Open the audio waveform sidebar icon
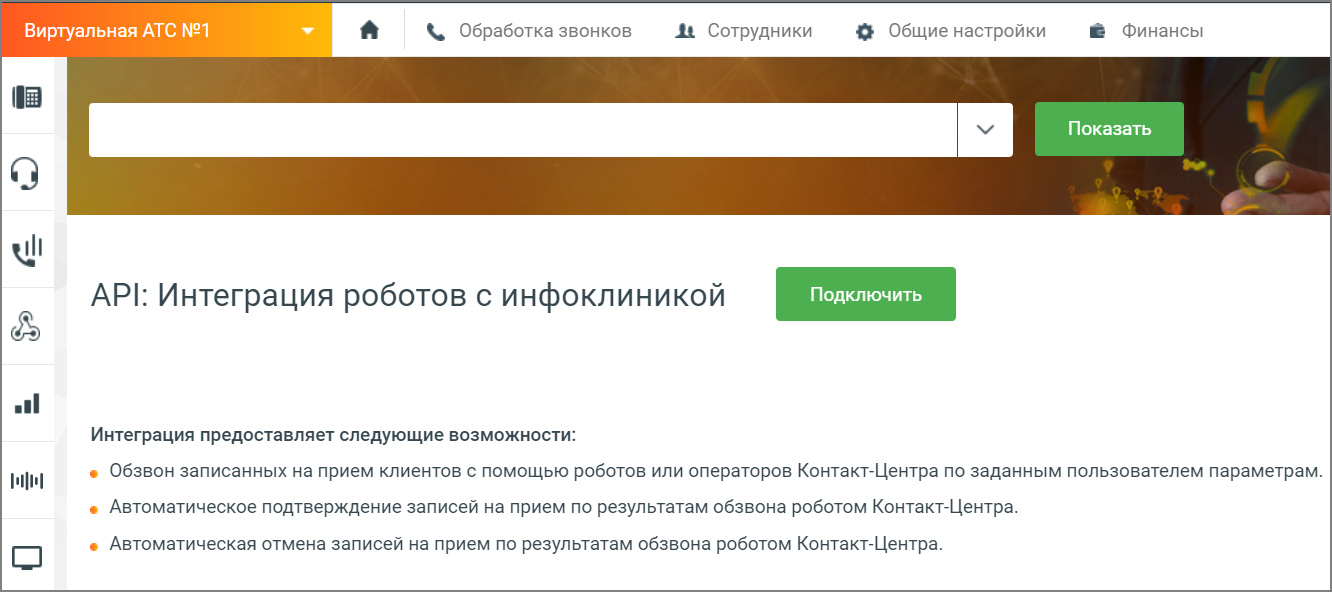 (26, 480)
